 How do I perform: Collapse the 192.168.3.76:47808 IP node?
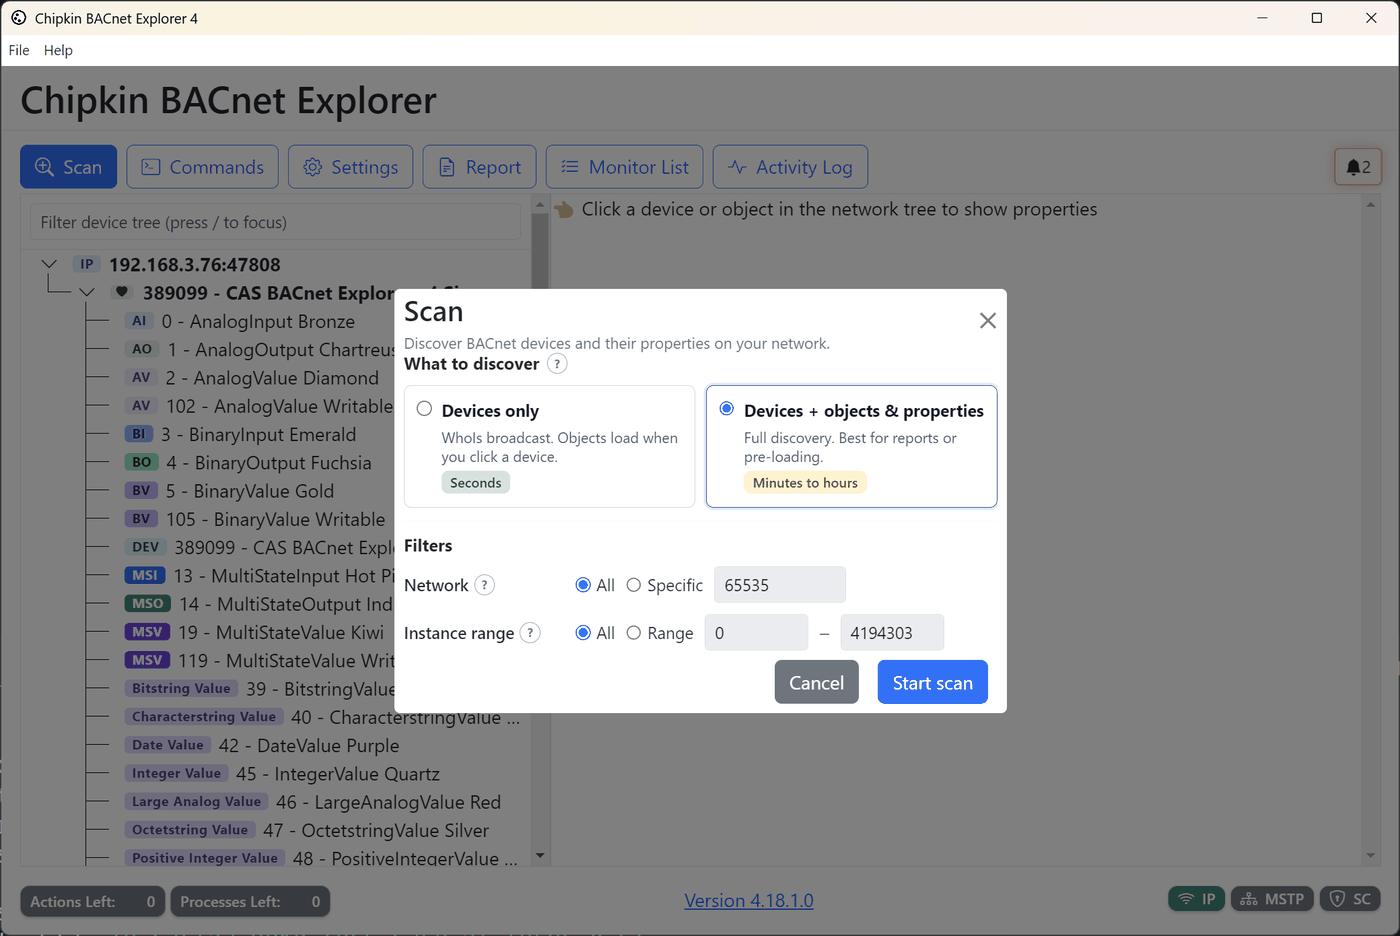point(49,264)
